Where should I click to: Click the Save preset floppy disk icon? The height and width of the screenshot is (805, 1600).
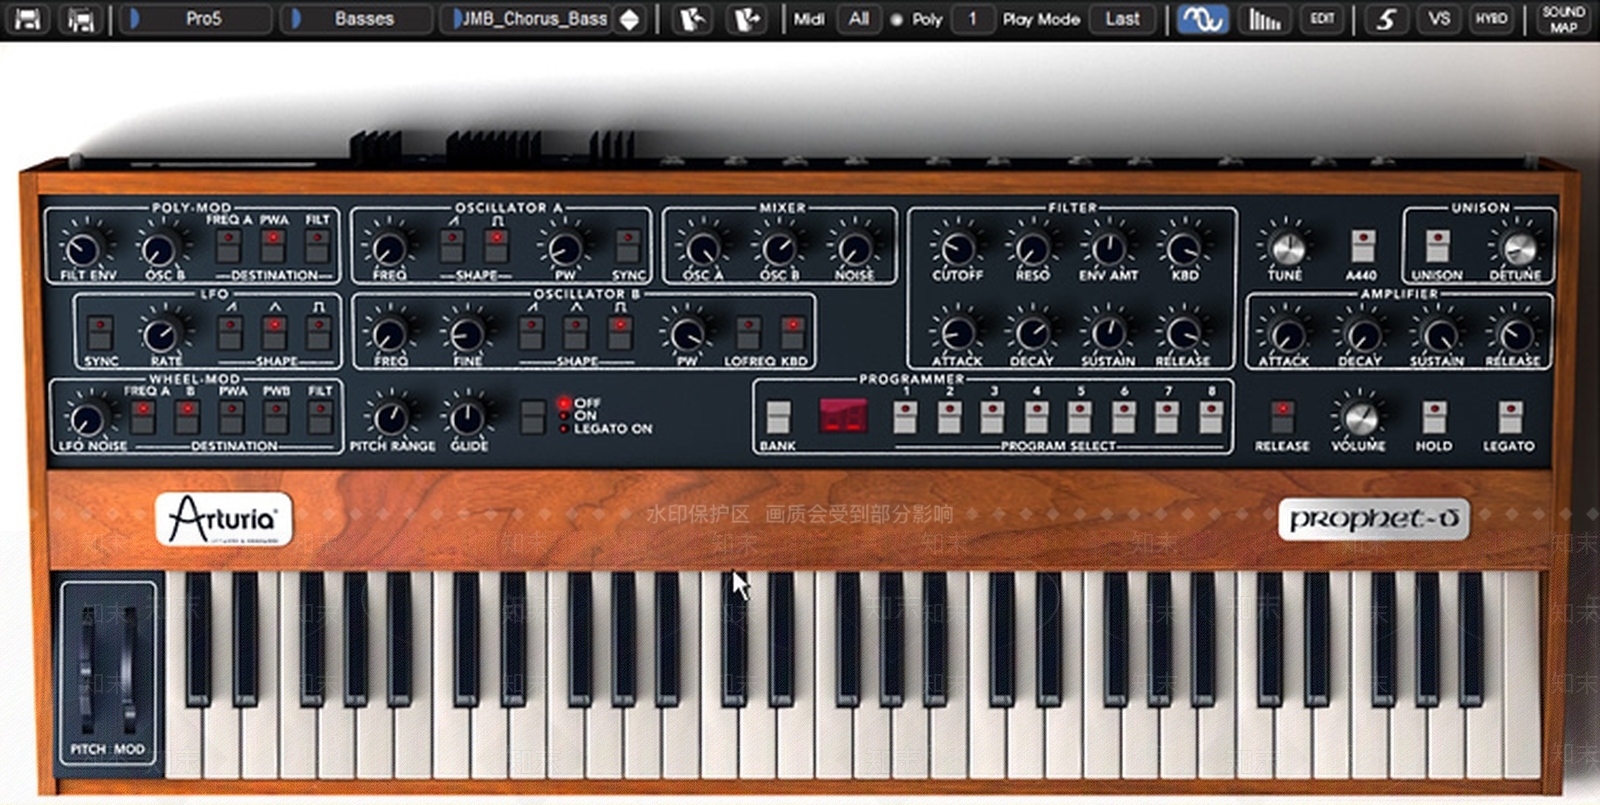(x=27, y=19)
